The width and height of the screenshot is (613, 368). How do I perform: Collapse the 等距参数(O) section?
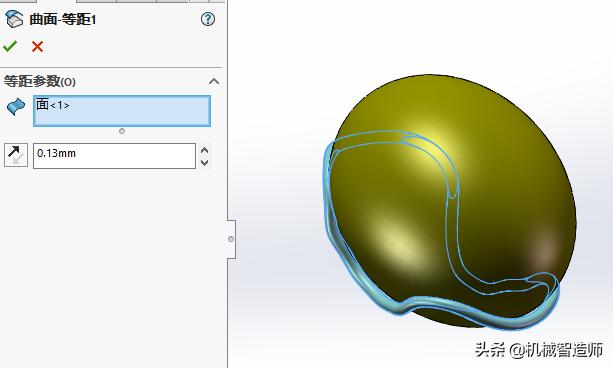click(x=214, y=81)
